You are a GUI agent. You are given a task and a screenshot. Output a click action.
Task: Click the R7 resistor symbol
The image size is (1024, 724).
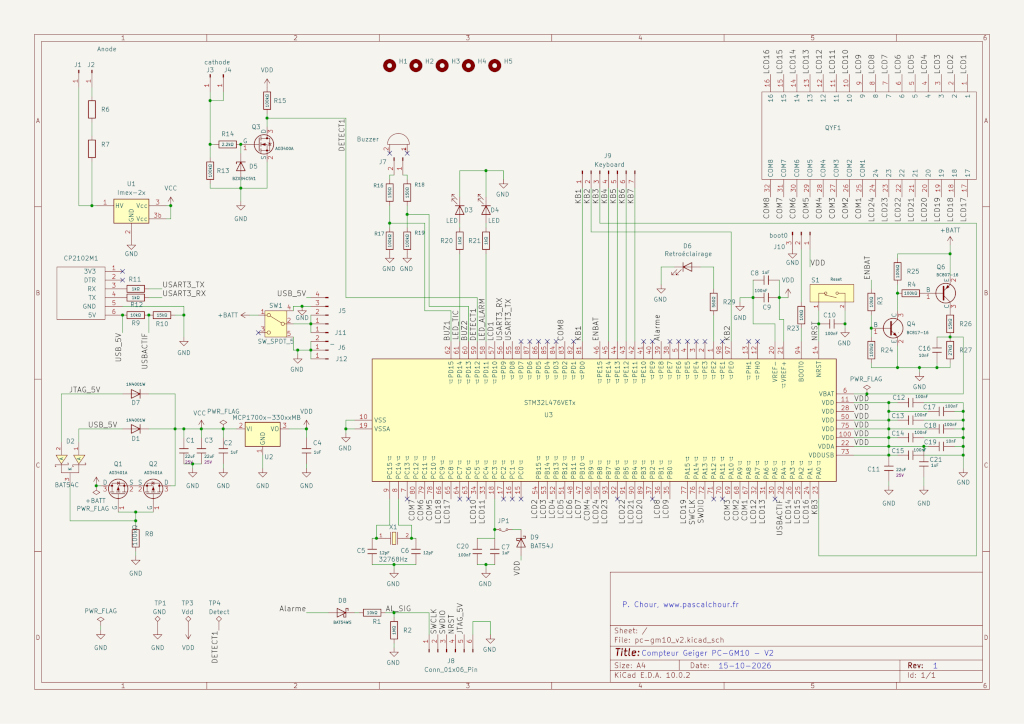coord(91,149)
